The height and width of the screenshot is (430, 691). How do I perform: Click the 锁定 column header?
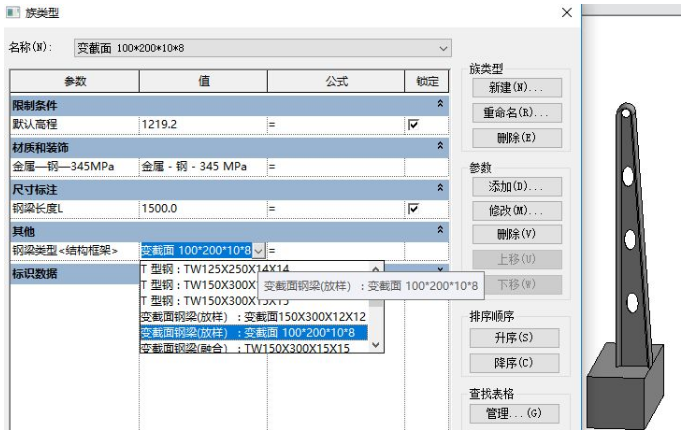point(427,82)
